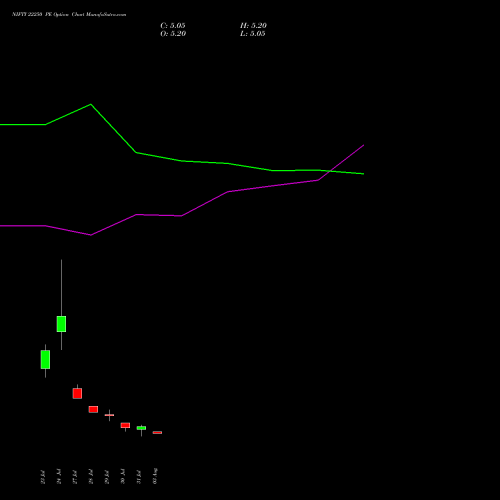Select the doji candlestick for 29 Jul
The image size is (500, 500).
(109, 415)
